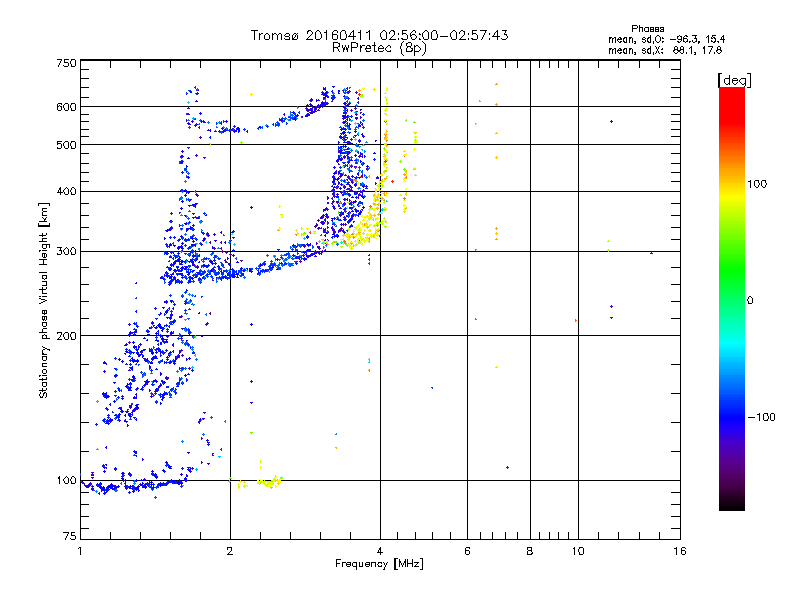
Task: Click the colorbar '100' tick label
Action: tap(757, 184)
